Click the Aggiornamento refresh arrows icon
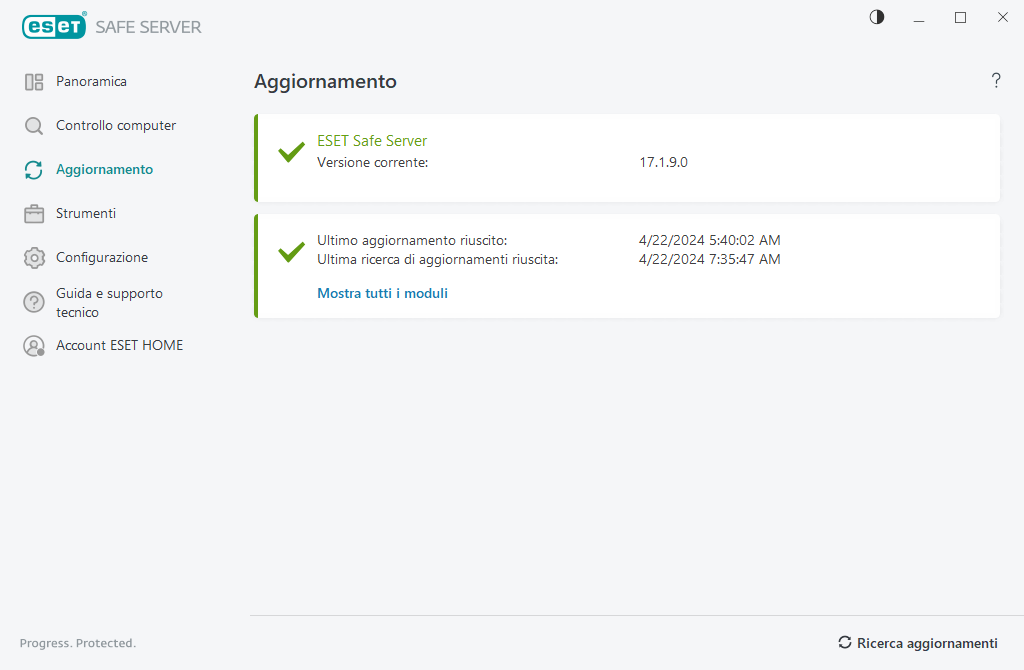The width and height of the screenshot is (1024, 670). coord(34,170)
